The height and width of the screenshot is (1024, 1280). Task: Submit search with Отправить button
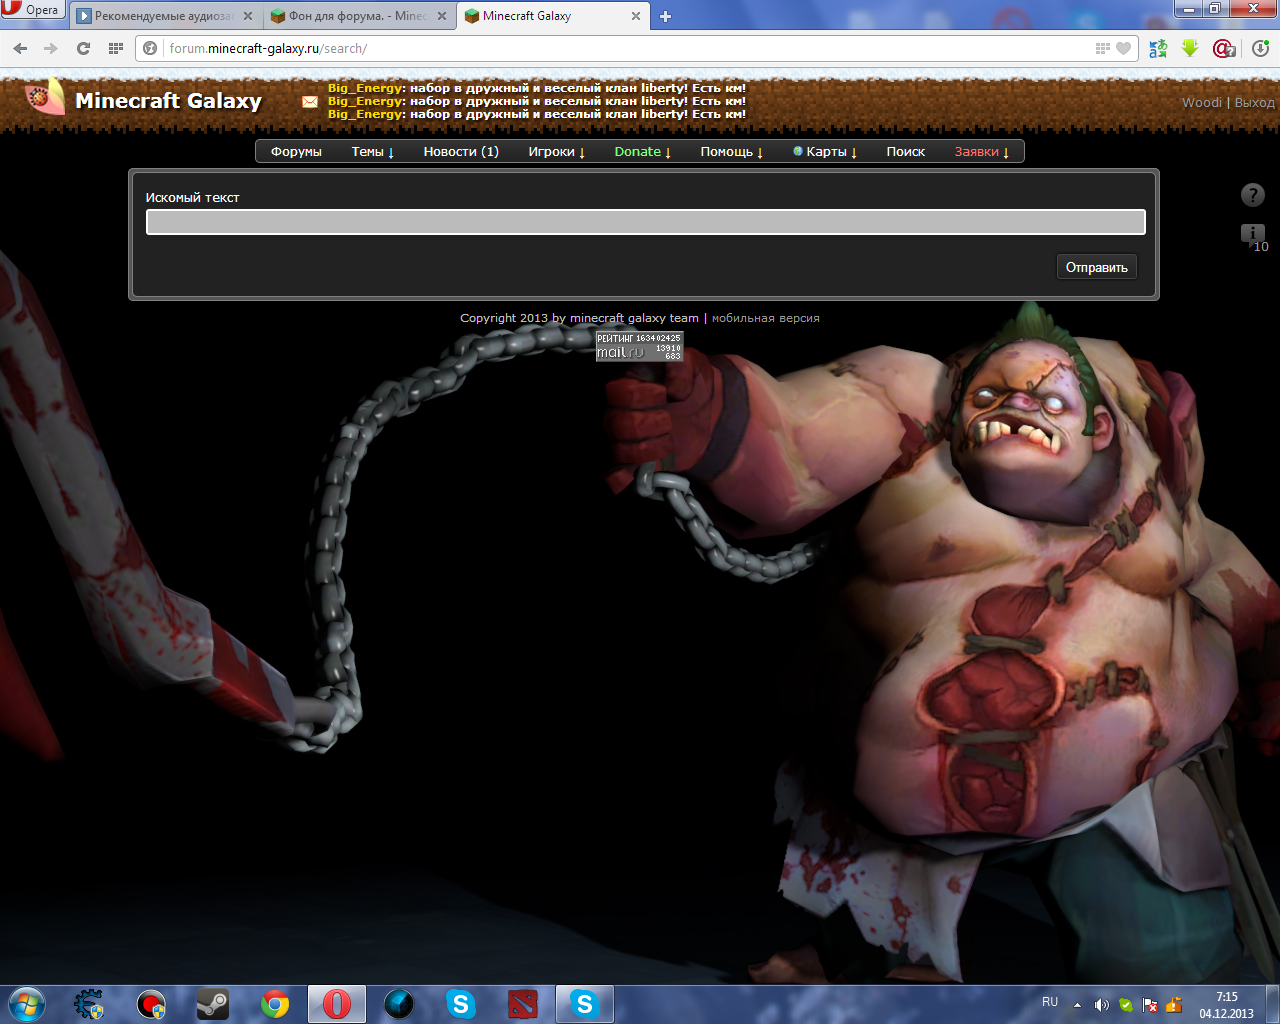(1096, 267)
